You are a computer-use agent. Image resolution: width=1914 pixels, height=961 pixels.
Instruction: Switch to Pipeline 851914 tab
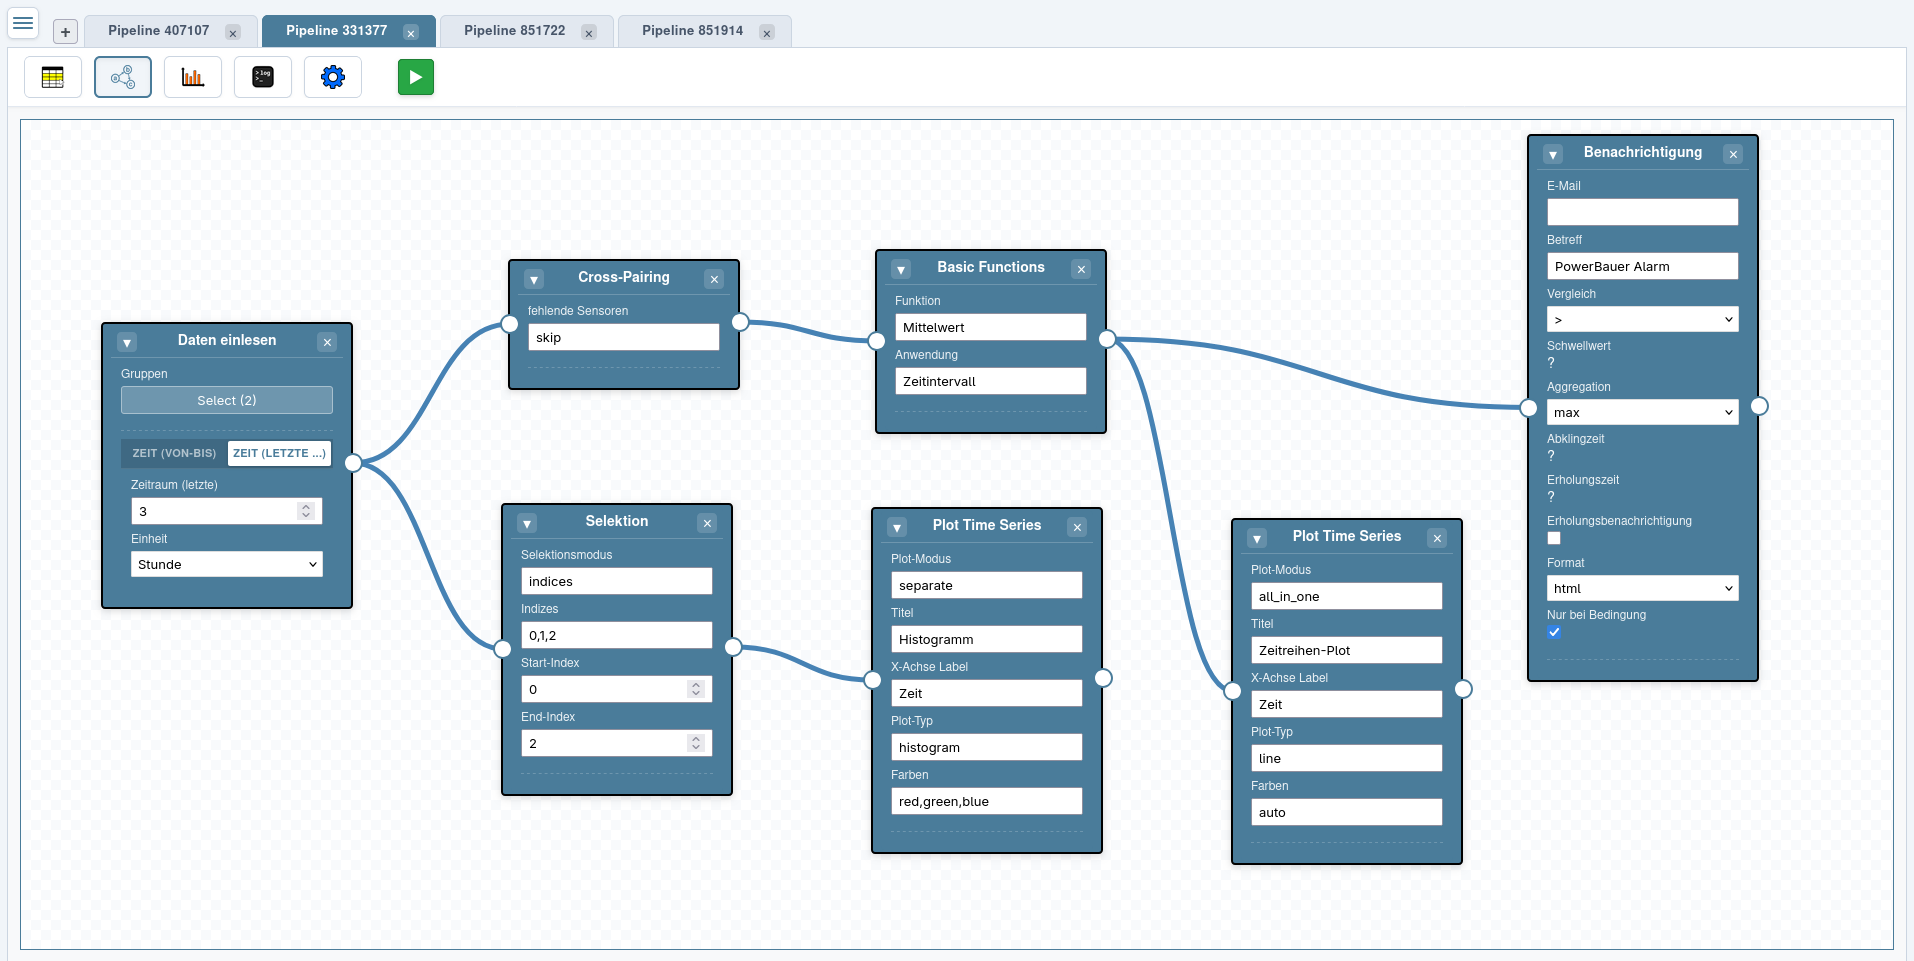pyautogui.click(x=693, y=31)
